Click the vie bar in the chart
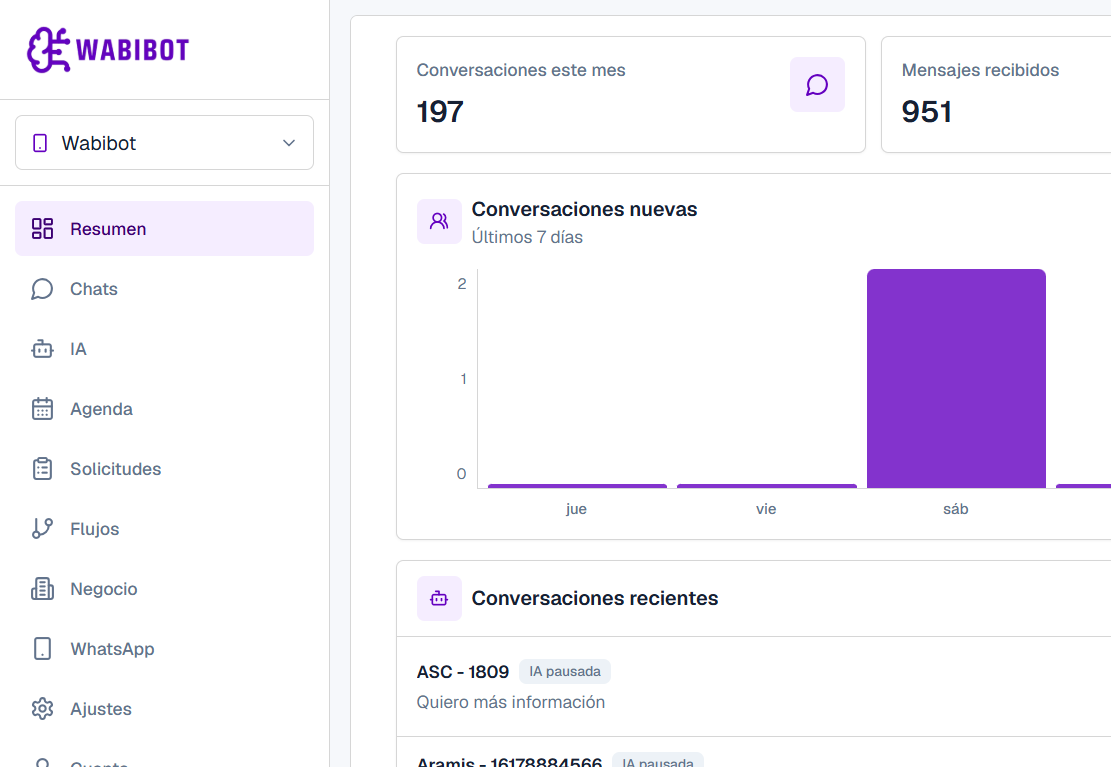1111x767 pixels. point(767,486)
